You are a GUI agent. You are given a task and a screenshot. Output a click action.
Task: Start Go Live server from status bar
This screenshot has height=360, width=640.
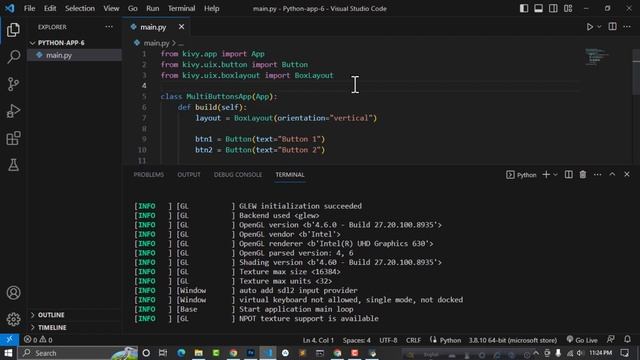click(x=582, y=340)
